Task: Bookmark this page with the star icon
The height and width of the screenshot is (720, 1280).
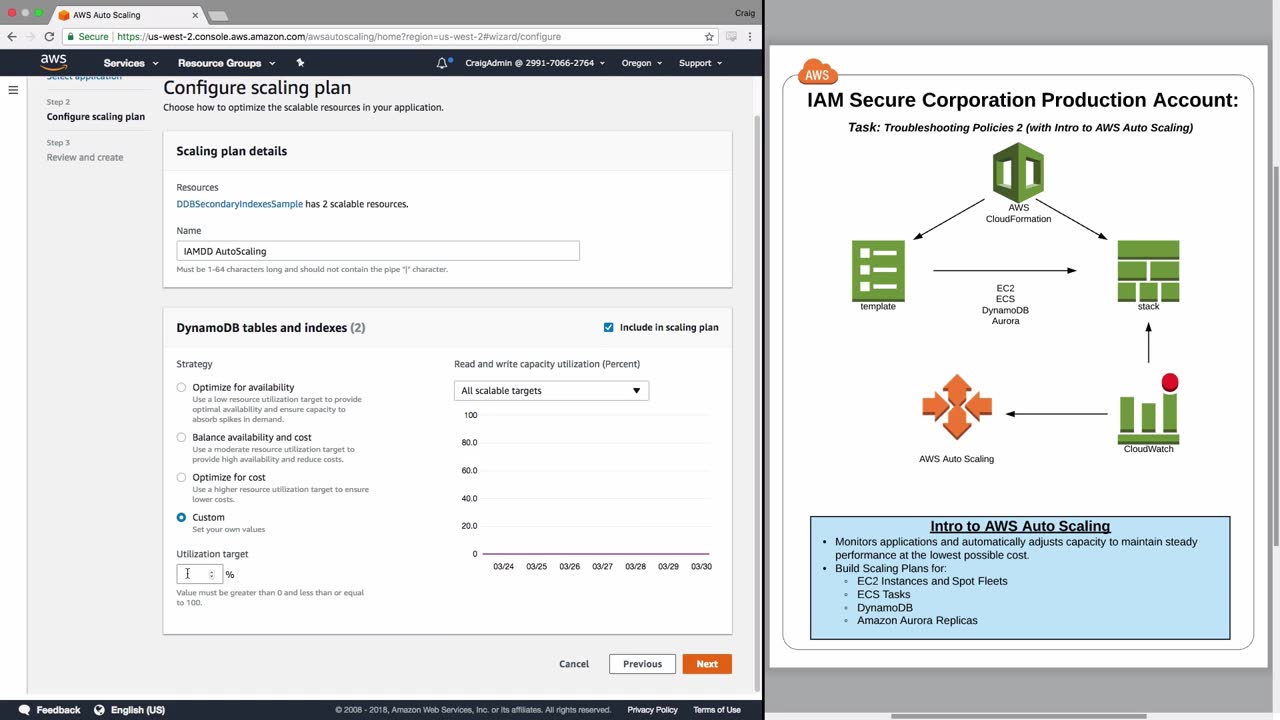Action: (709, 37)
